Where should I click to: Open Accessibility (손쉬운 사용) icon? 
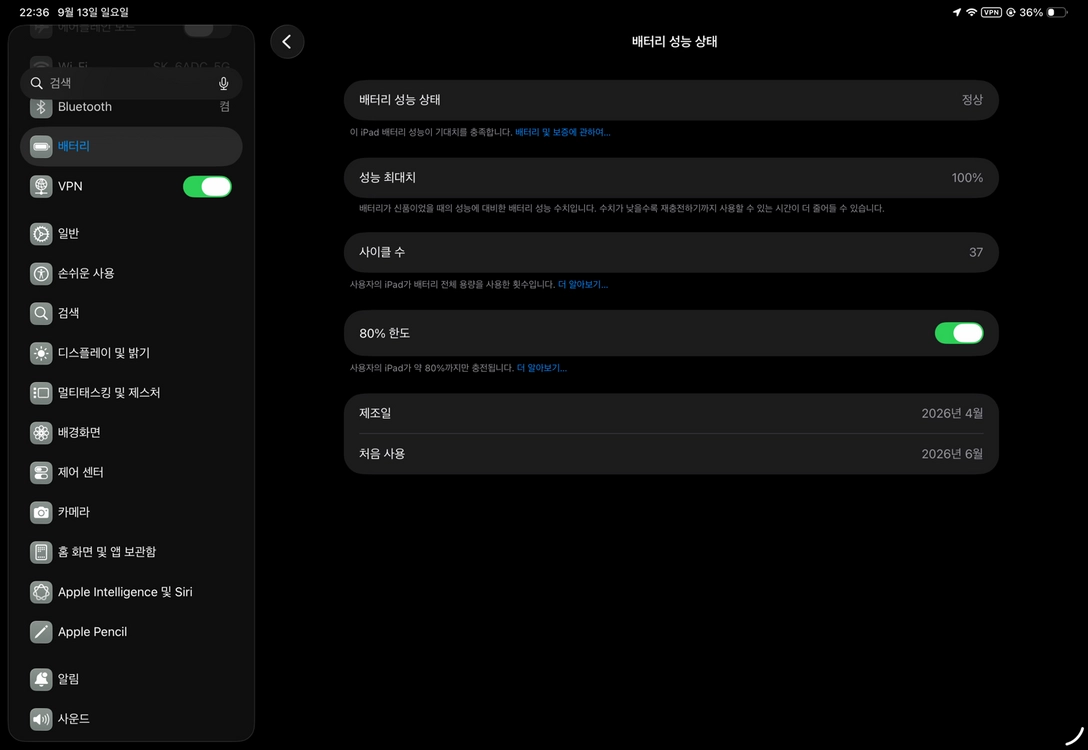coord(41,273)
